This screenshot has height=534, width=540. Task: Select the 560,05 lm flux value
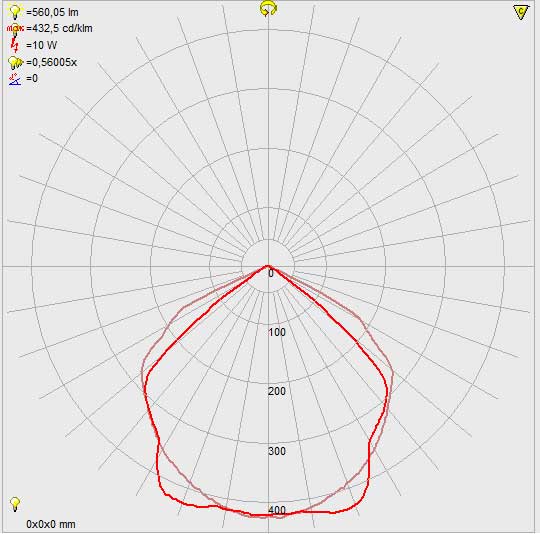point(52,12)
